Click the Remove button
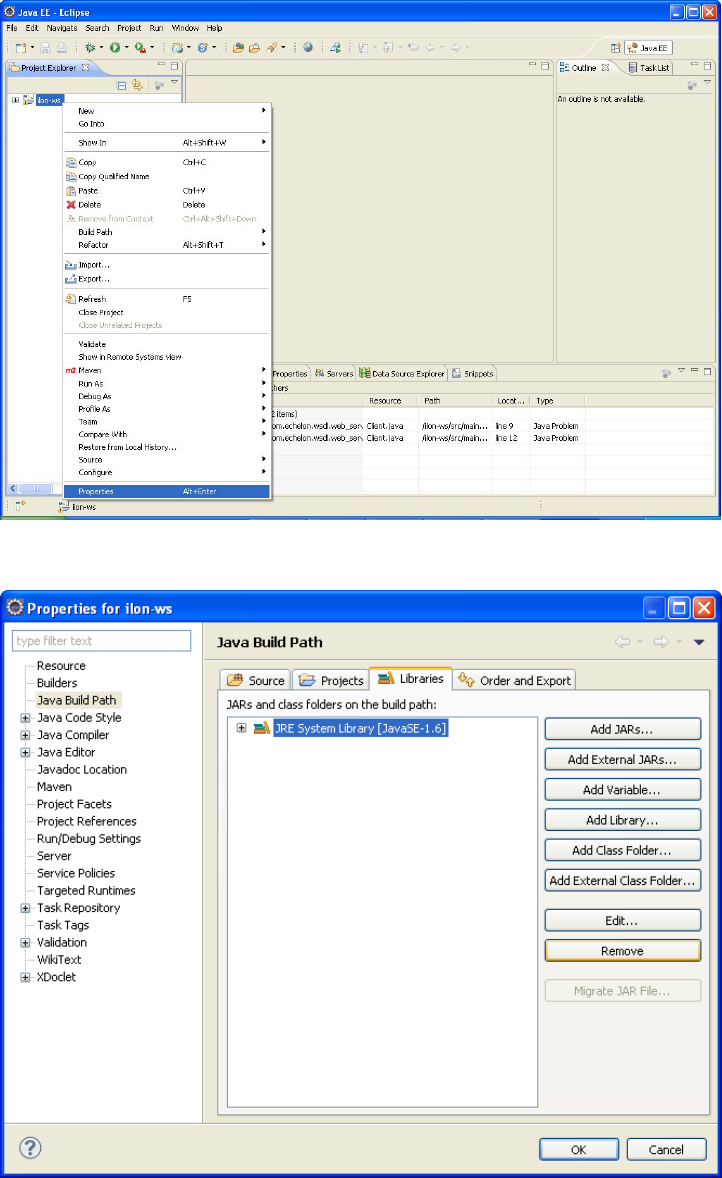The width and height of the screenshot is (722, 1178). [x=622, y=951]
